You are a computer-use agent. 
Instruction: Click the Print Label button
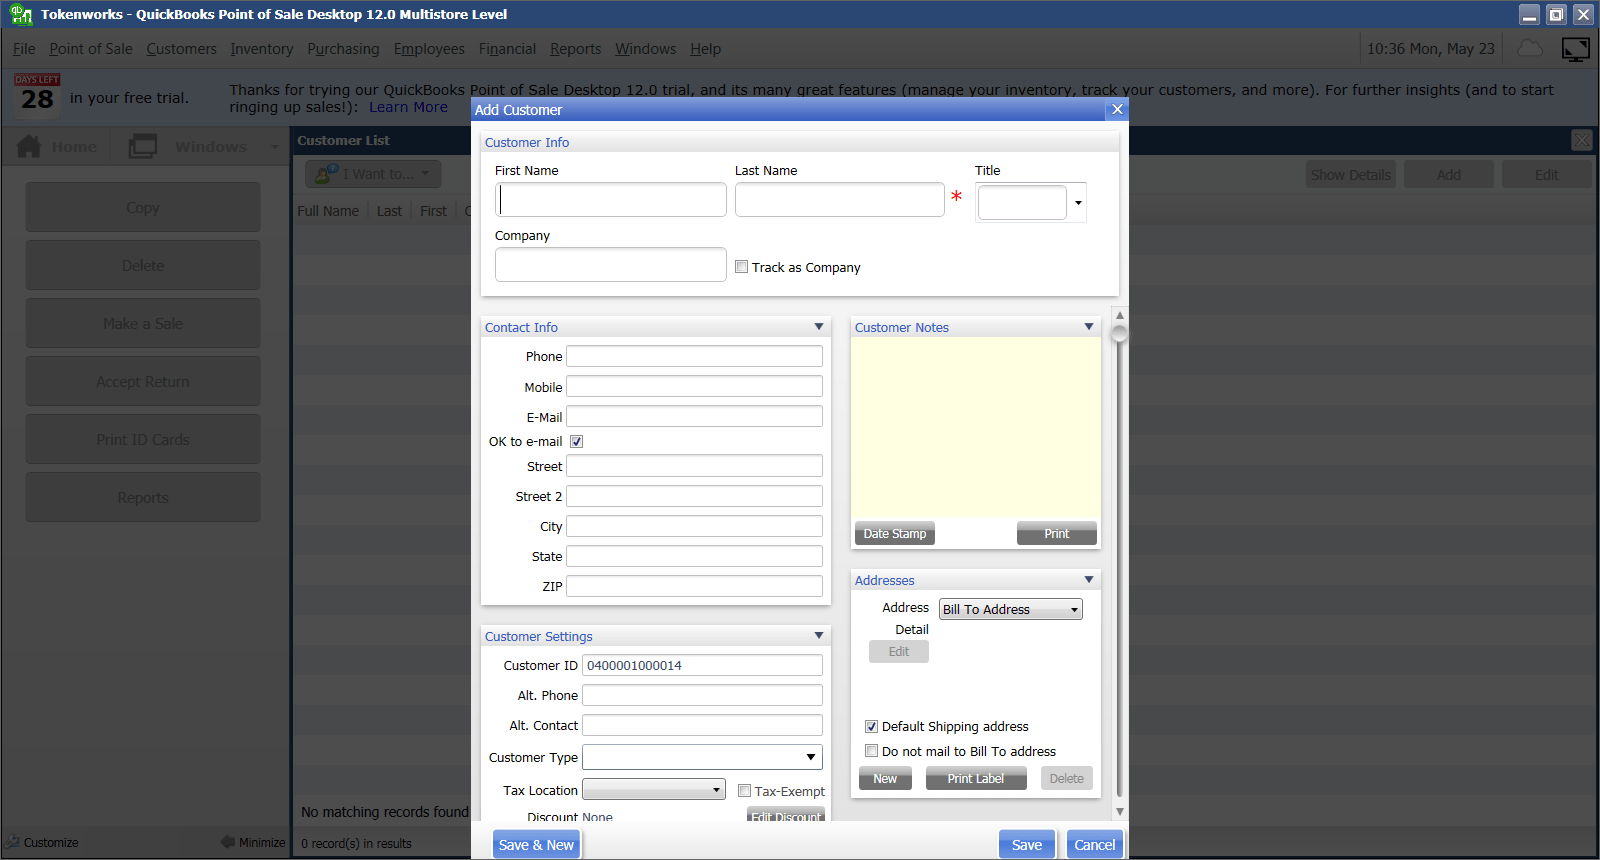point(976,778)
